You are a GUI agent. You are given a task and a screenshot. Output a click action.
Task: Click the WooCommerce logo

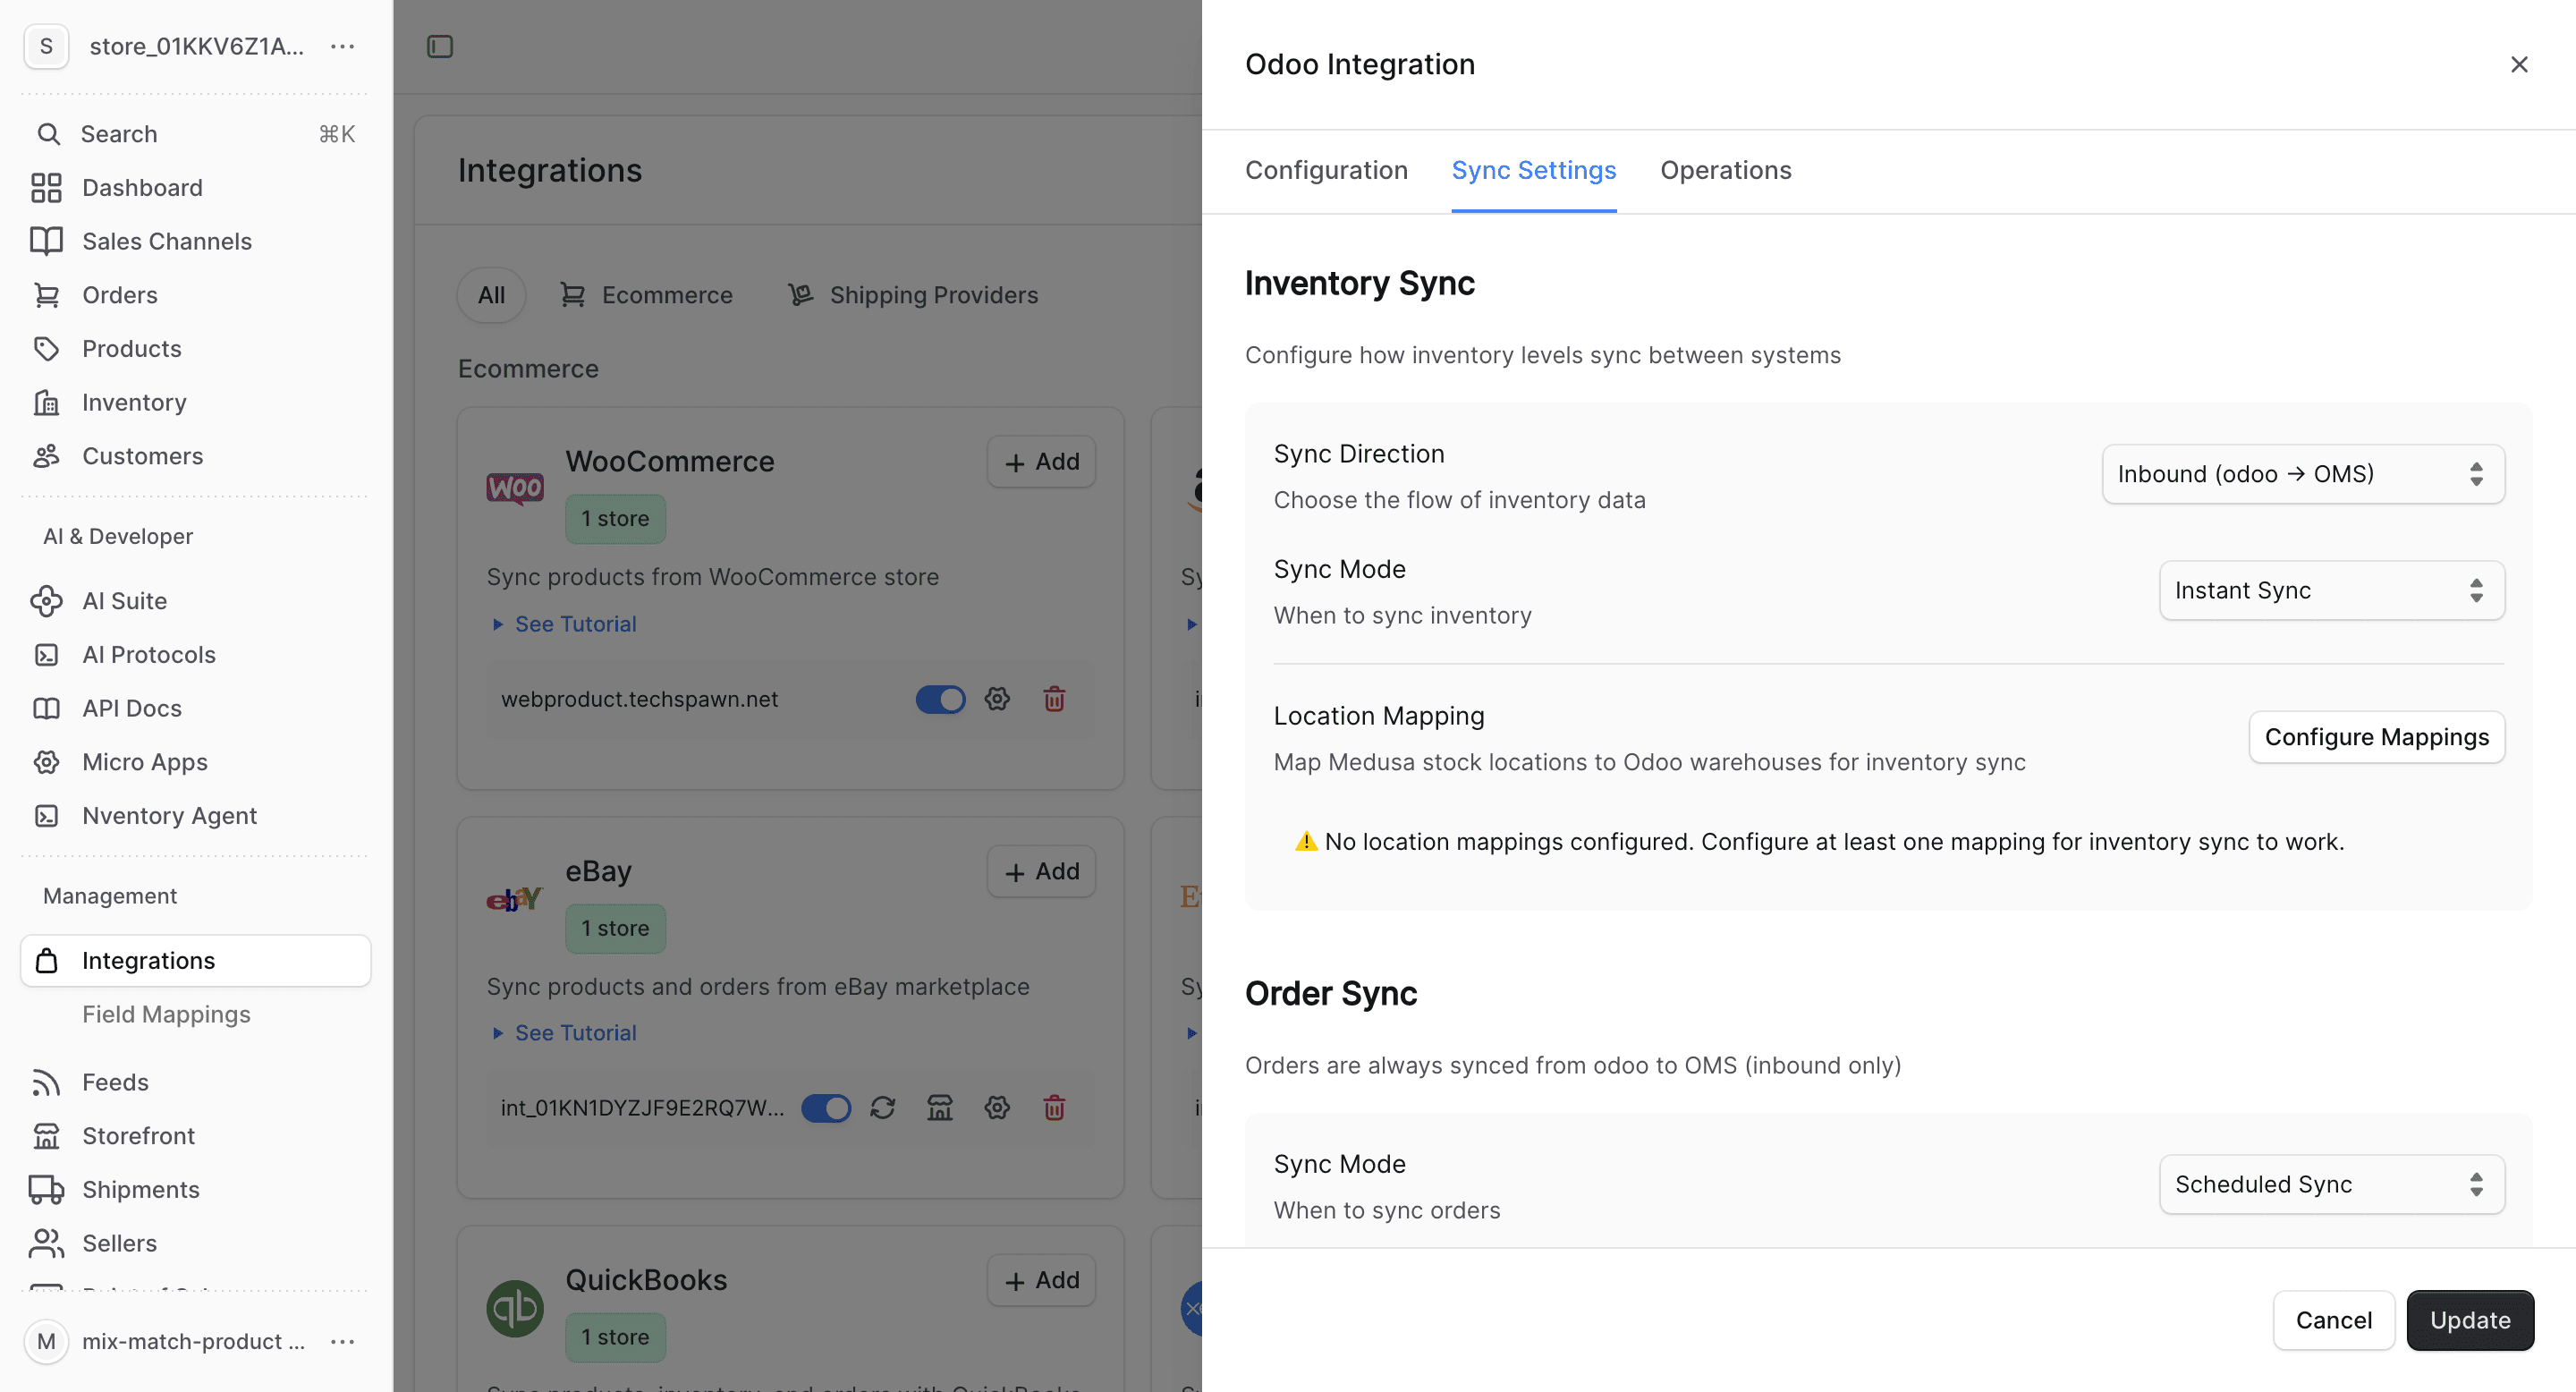(515, 488)
